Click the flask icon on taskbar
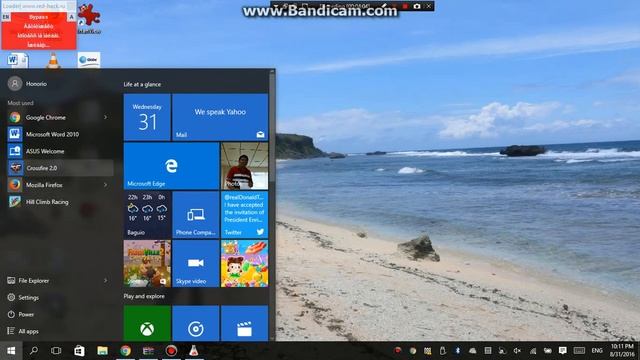640x360 pixels. (x=194, y=351)
